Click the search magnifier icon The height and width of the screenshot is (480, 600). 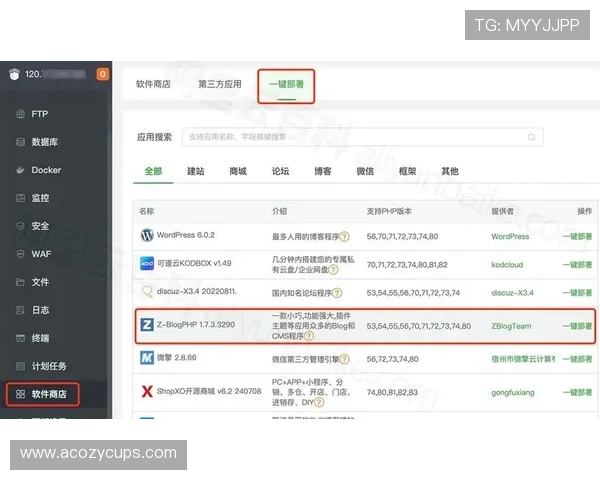(532, 137)
